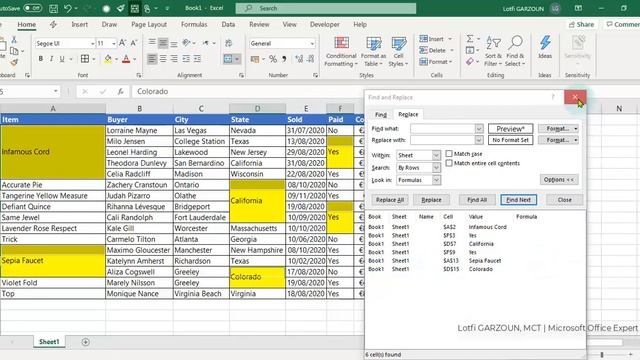Click the Save icon in title bar
The height and width of the screenshot is (360, 640).
point(53,8)
